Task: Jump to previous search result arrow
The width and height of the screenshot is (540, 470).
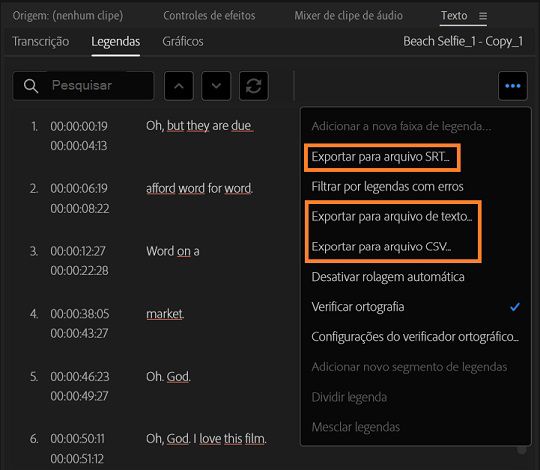Action: point(179,86)
